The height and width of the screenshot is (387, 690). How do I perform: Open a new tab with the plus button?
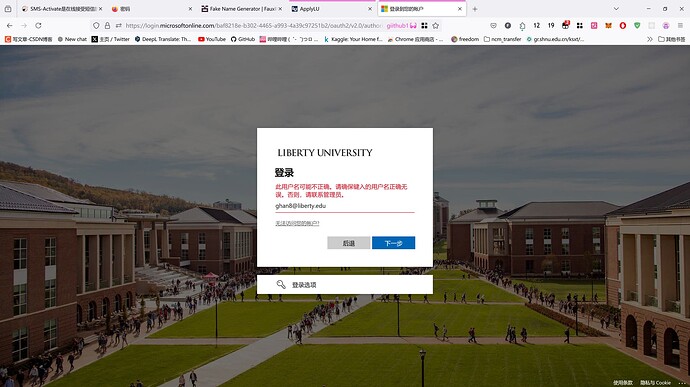click(x=475, y=9)
